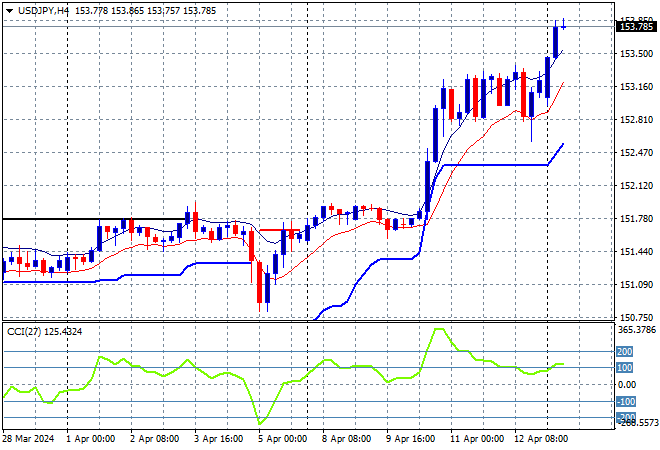
Task: Click the CCI 200 level label
Action: coord(625,351)
